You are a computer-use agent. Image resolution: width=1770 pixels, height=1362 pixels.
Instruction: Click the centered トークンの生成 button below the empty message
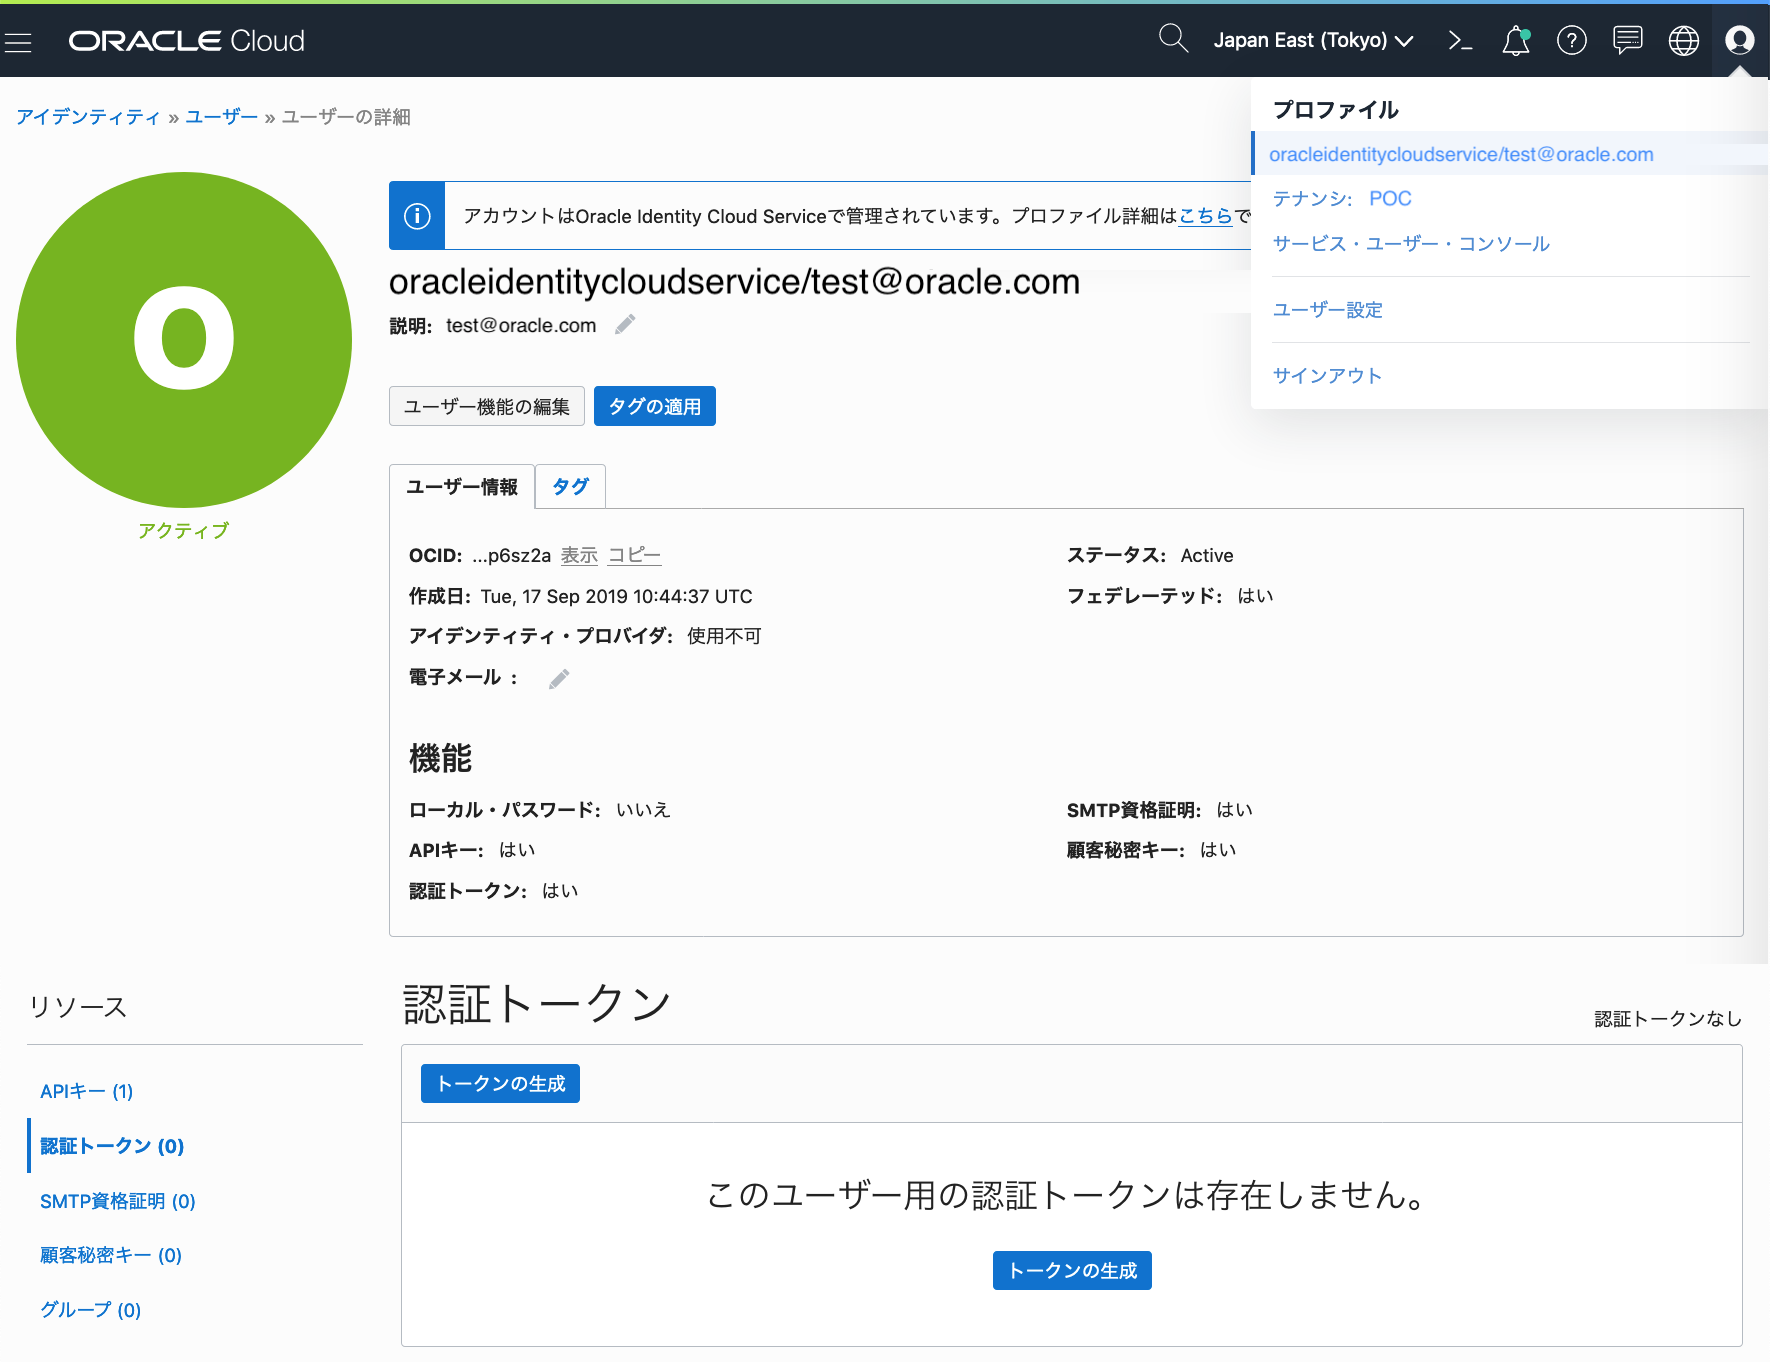[x=1072, y=1271]
